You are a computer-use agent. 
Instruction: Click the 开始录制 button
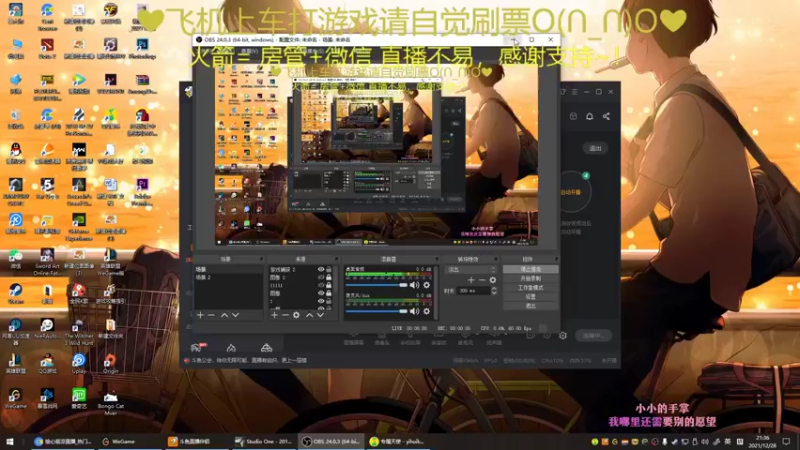point(531,279)
